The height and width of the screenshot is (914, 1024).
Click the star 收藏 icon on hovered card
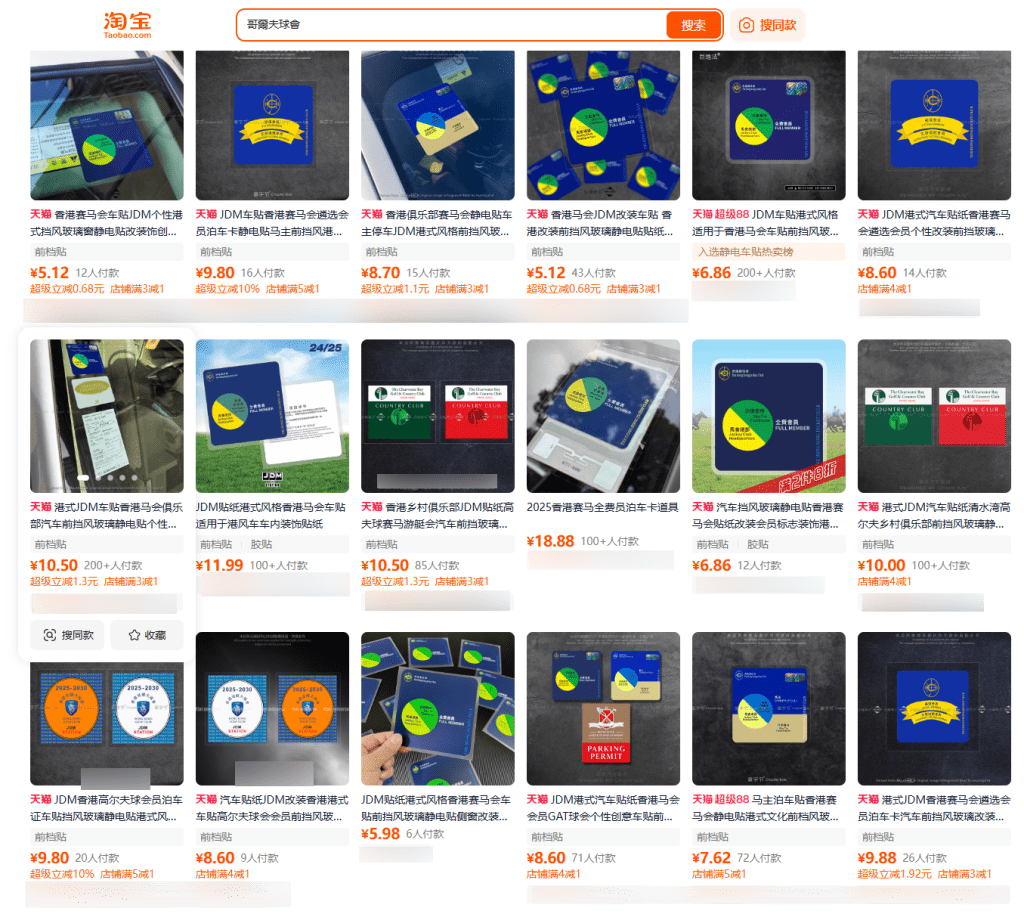pos(134,635)
